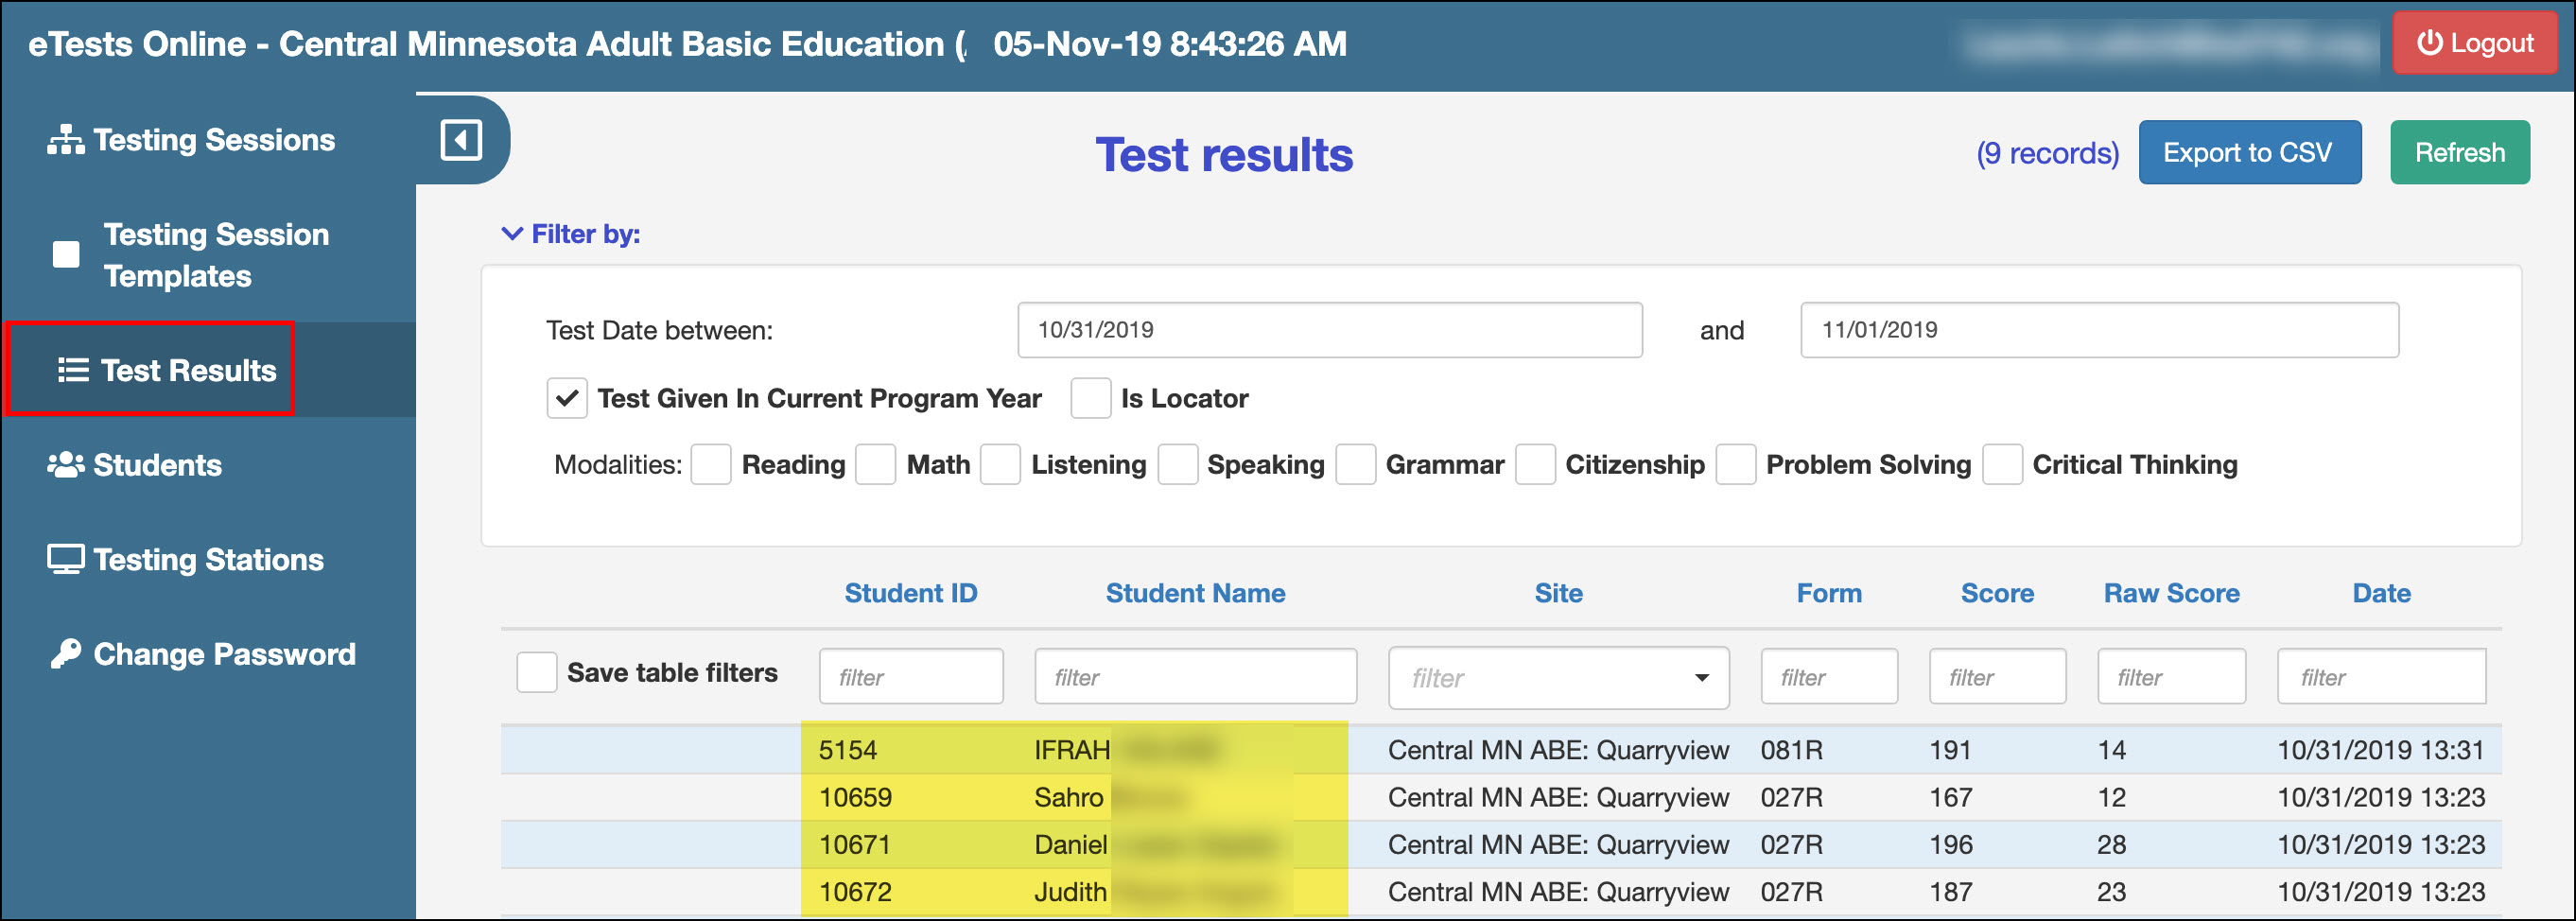Click the Refresh icon button
This screenshot has height=921, width=2576.
click(x=2459, y=152)
